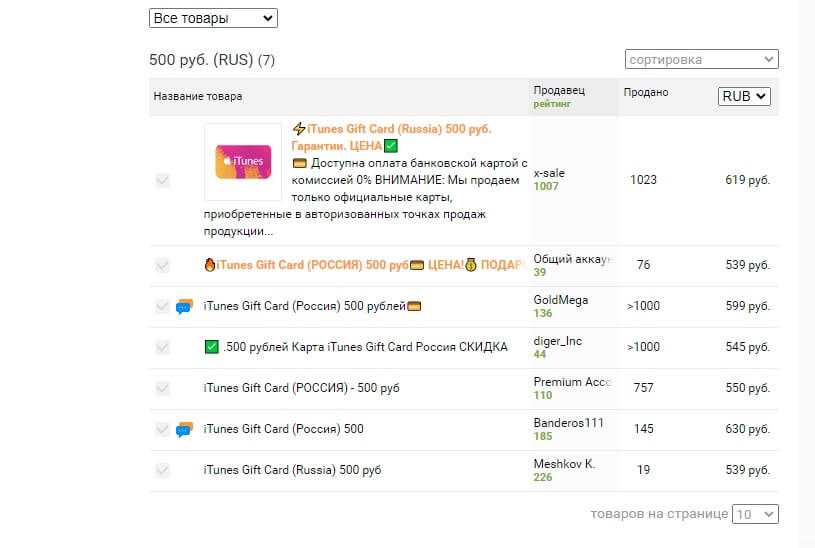Click the 'Продано' column header
This screenshot has height=548, width=815.
coord(646,92)
